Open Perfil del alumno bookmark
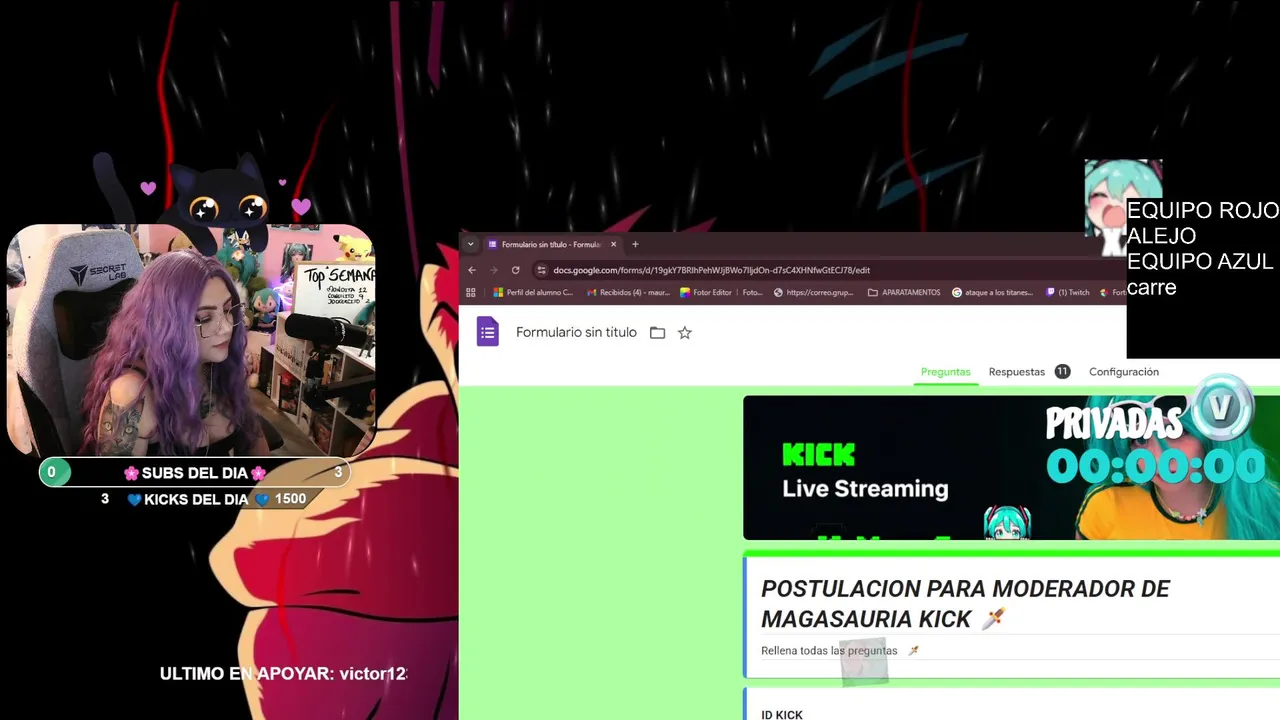Viewport: 1280px width, 720px height. tap(534, 293)
